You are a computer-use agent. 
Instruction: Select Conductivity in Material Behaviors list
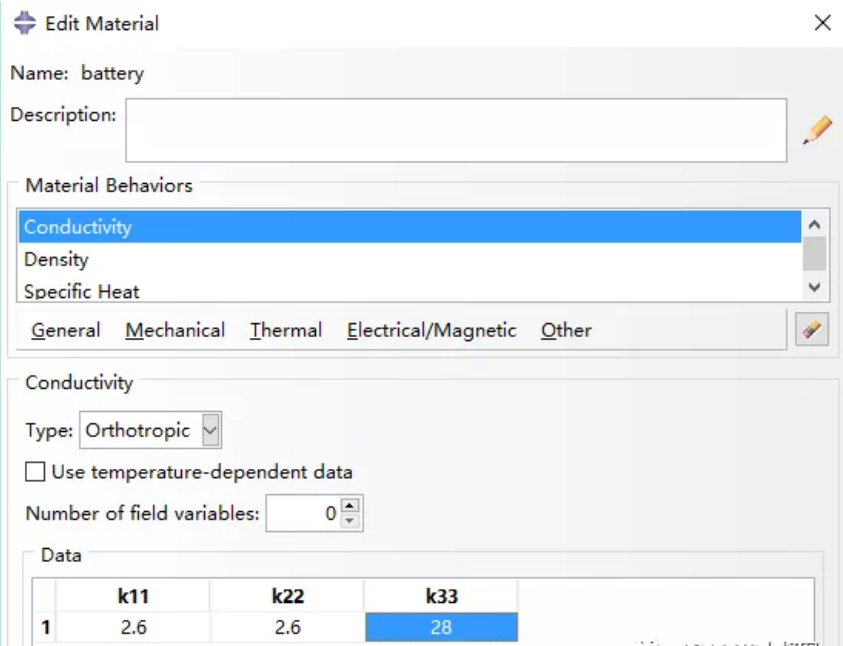click(78, 227)
